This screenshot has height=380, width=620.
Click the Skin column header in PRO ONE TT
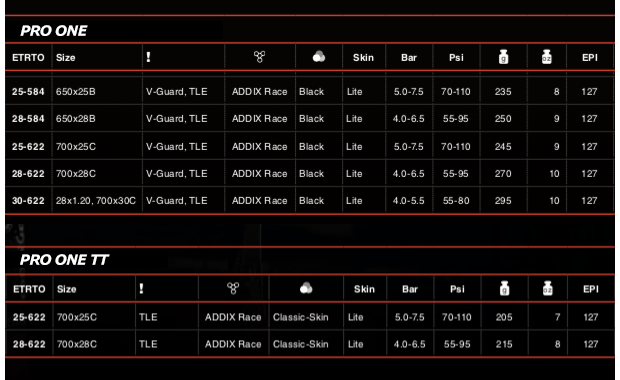pyautogui.click(x=364, y=289)
